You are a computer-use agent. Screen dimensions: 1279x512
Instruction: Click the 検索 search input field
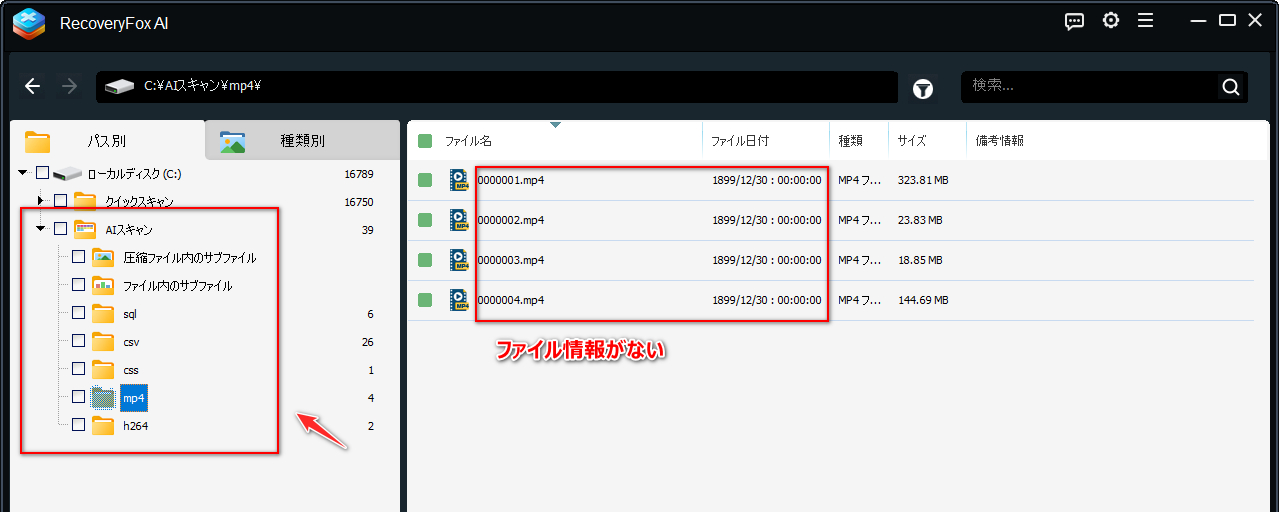[x=1090, y=86]
